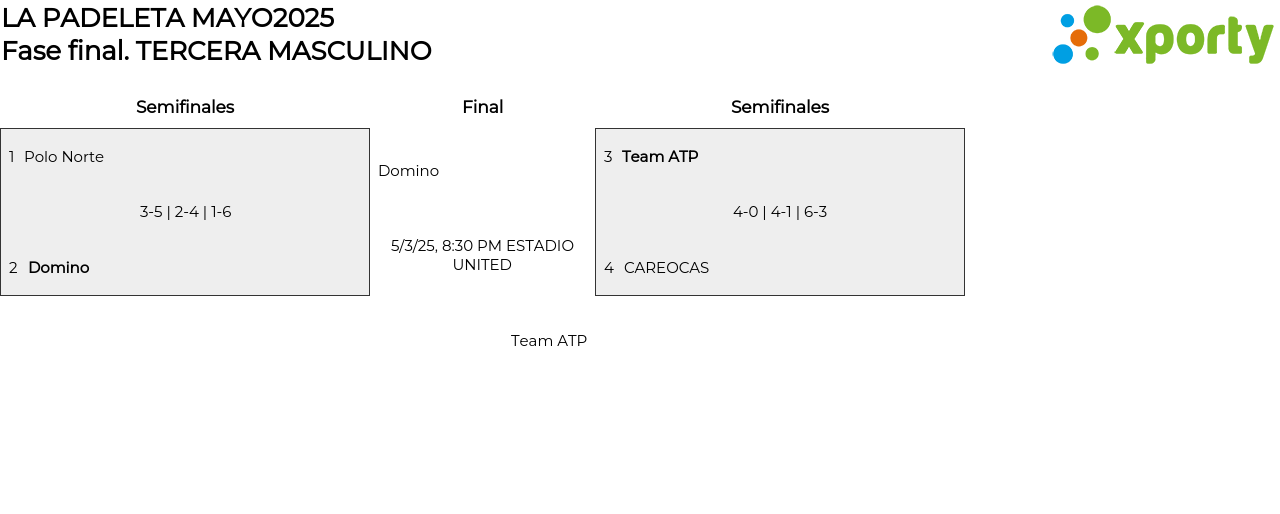Click the Semifinales heading above Polo Norte match

[x=185, y=107]
